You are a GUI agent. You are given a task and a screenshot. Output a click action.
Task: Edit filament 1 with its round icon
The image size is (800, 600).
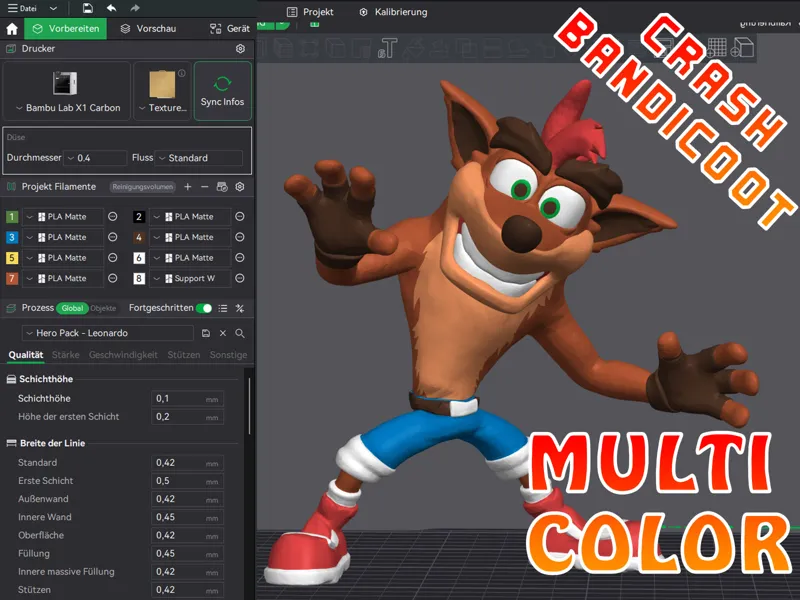point(113,217)
